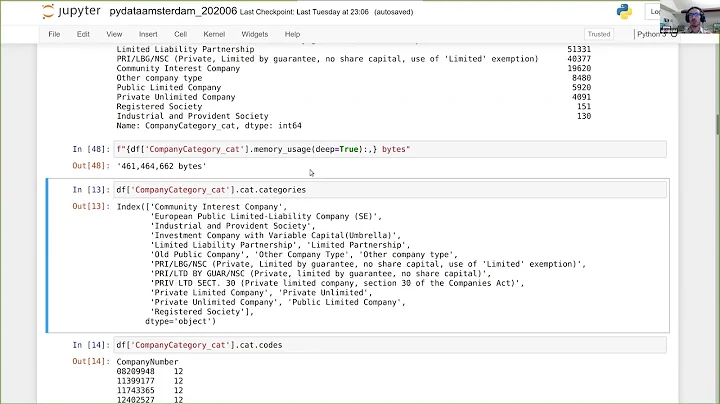
Task: Click the Python 3 kernel name indicator
Action: 653,34
